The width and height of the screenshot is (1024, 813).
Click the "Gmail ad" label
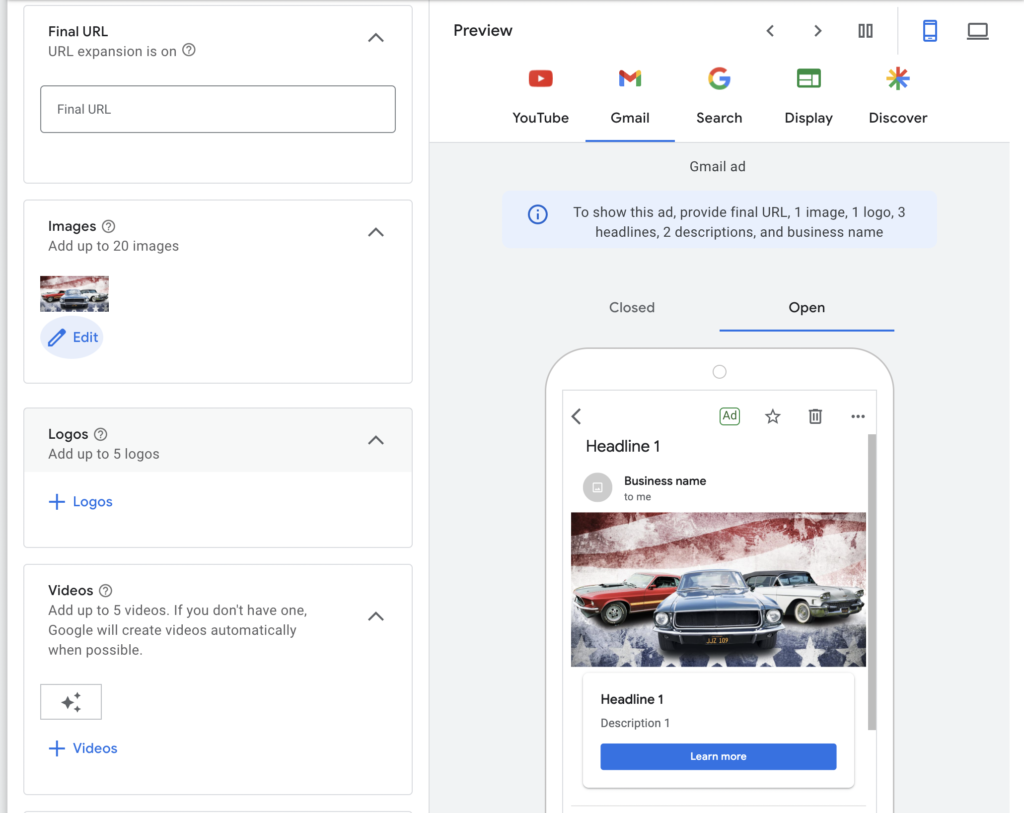(x=717, y=167)
